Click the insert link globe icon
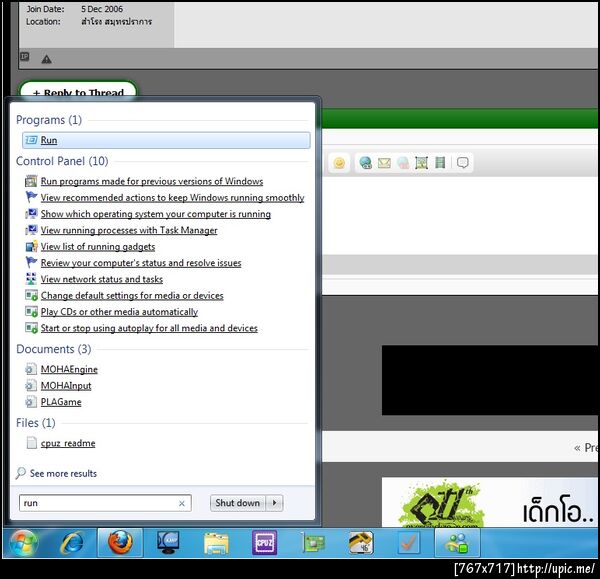Image resolution: width=600 pixels, height=579 pixels. [366, 163]
